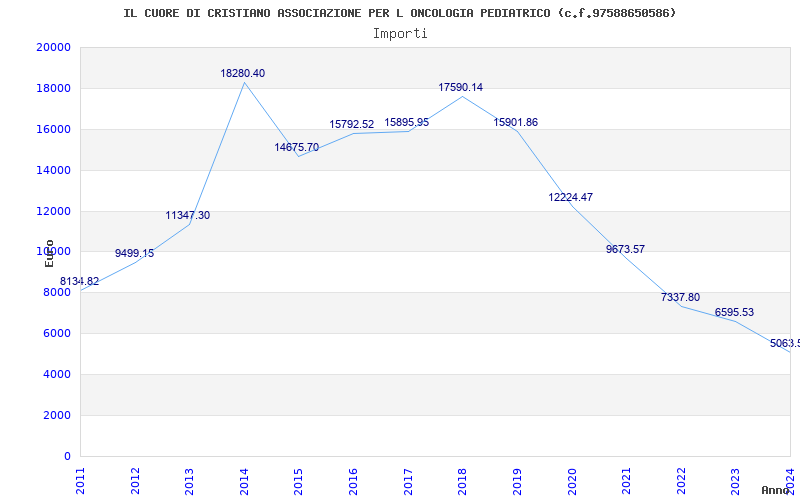Click the 15901.86 data label
The width and height of the screenshot is (800, 500).
pyautogui.click(x=515, y=122)
